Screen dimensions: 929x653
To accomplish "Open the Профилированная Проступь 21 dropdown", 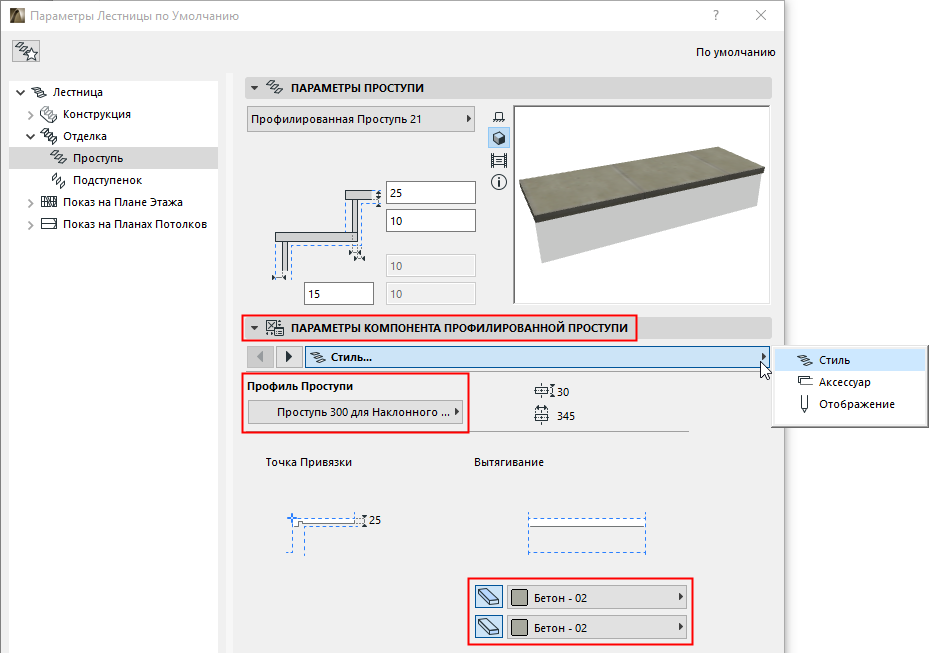I will 360,119.
